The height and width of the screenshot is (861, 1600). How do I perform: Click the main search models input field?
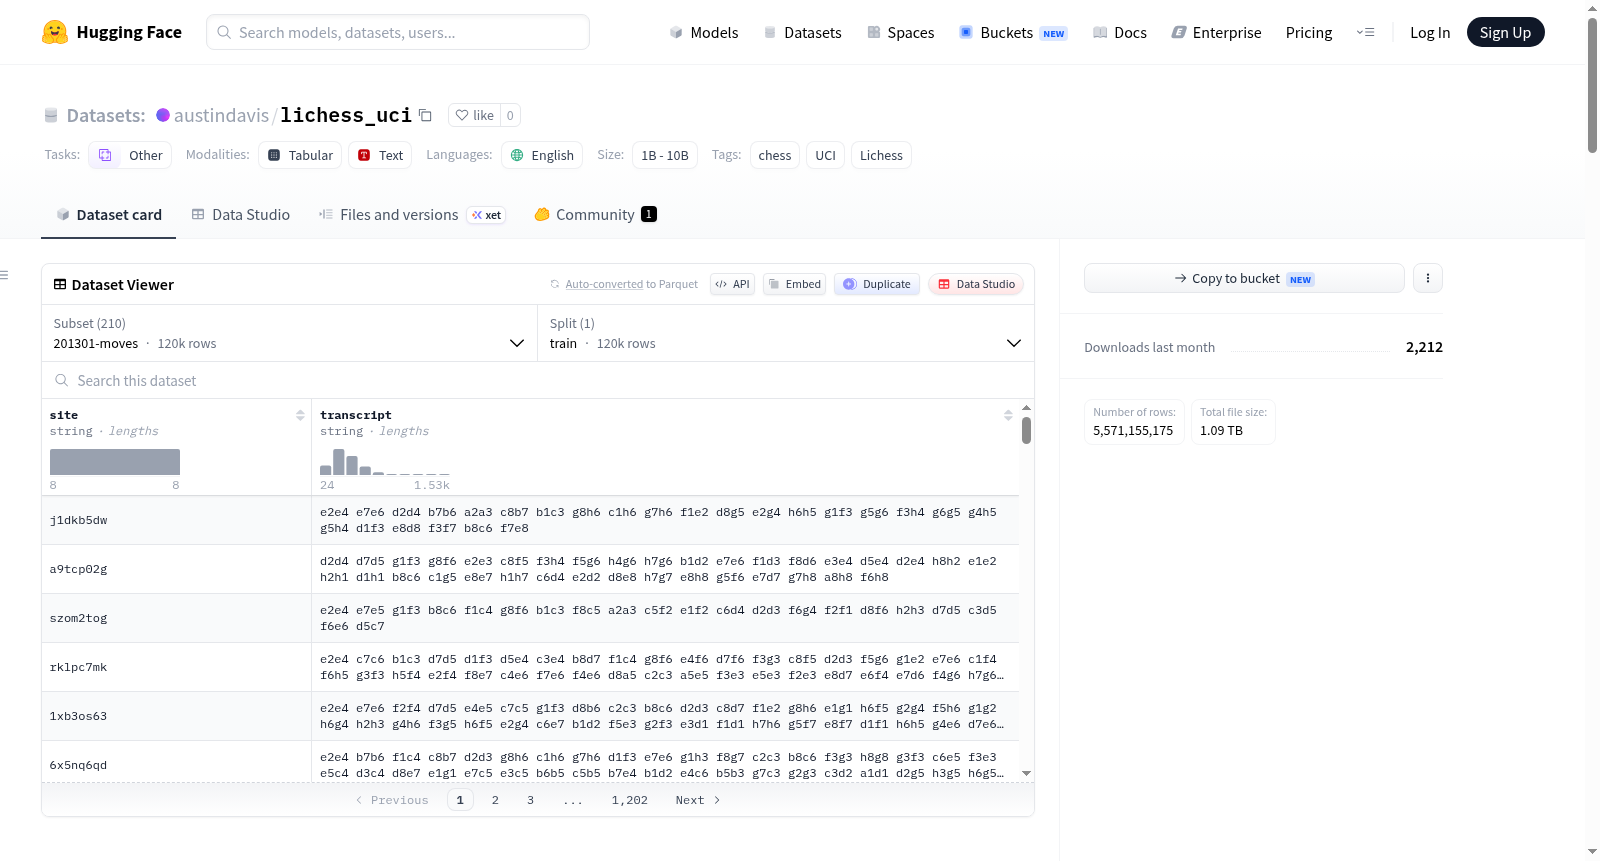398,32
